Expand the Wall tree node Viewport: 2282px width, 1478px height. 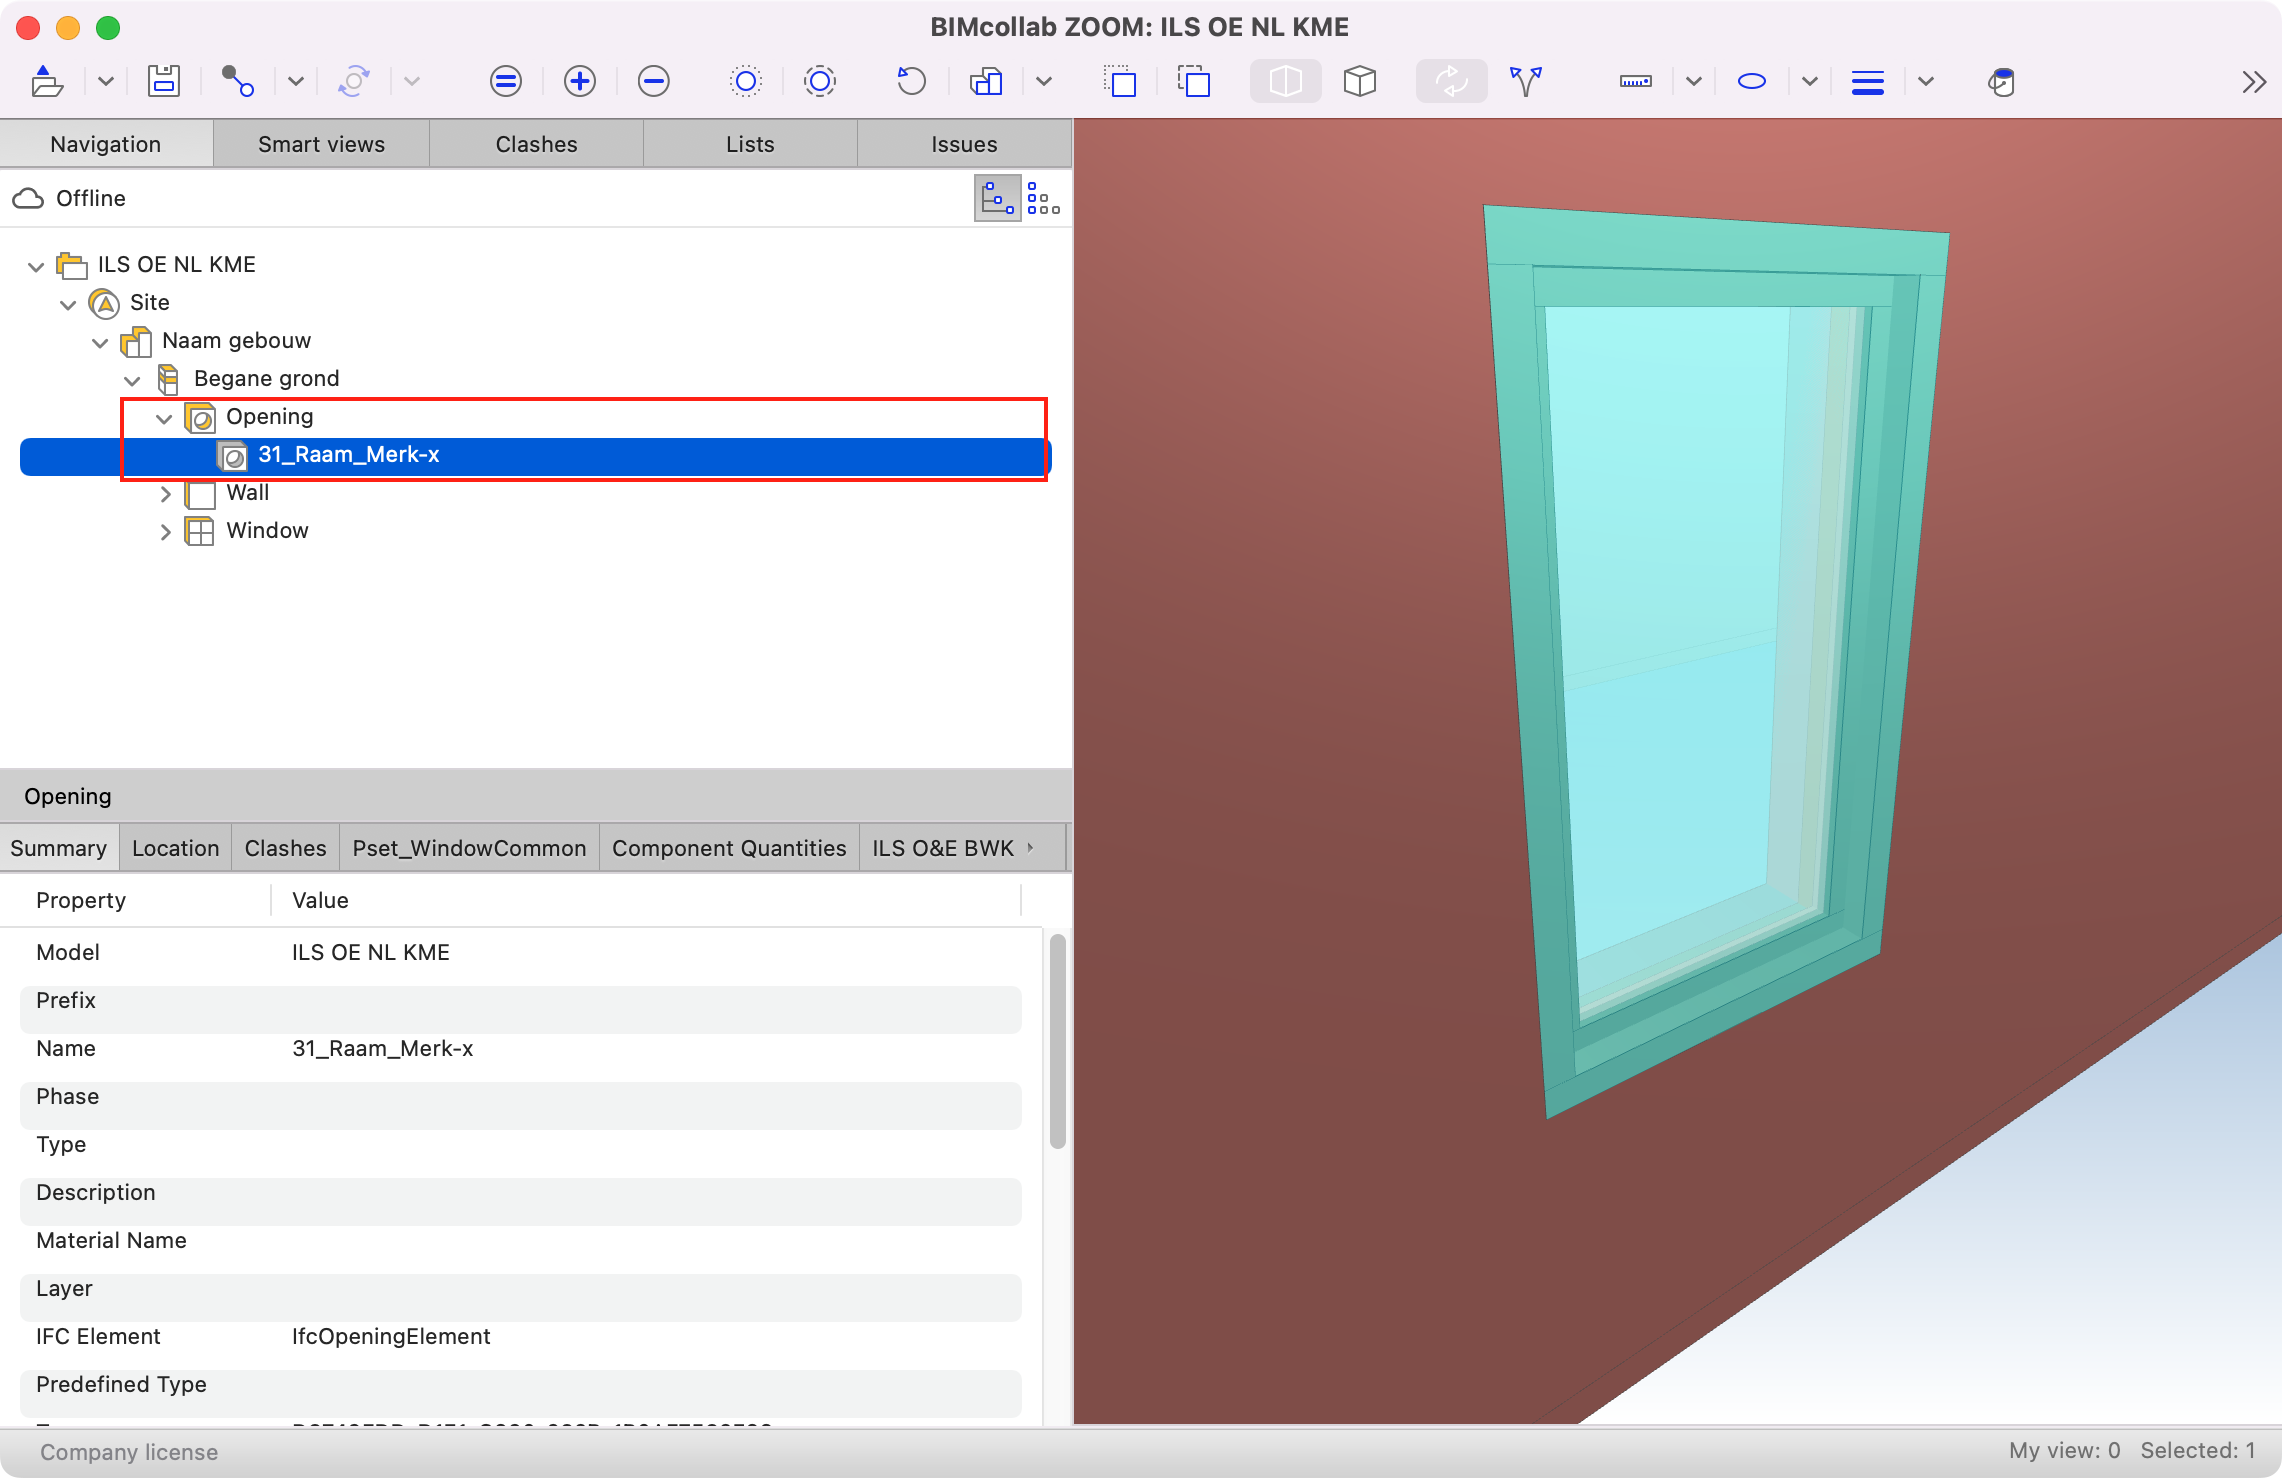pos(166,494)
